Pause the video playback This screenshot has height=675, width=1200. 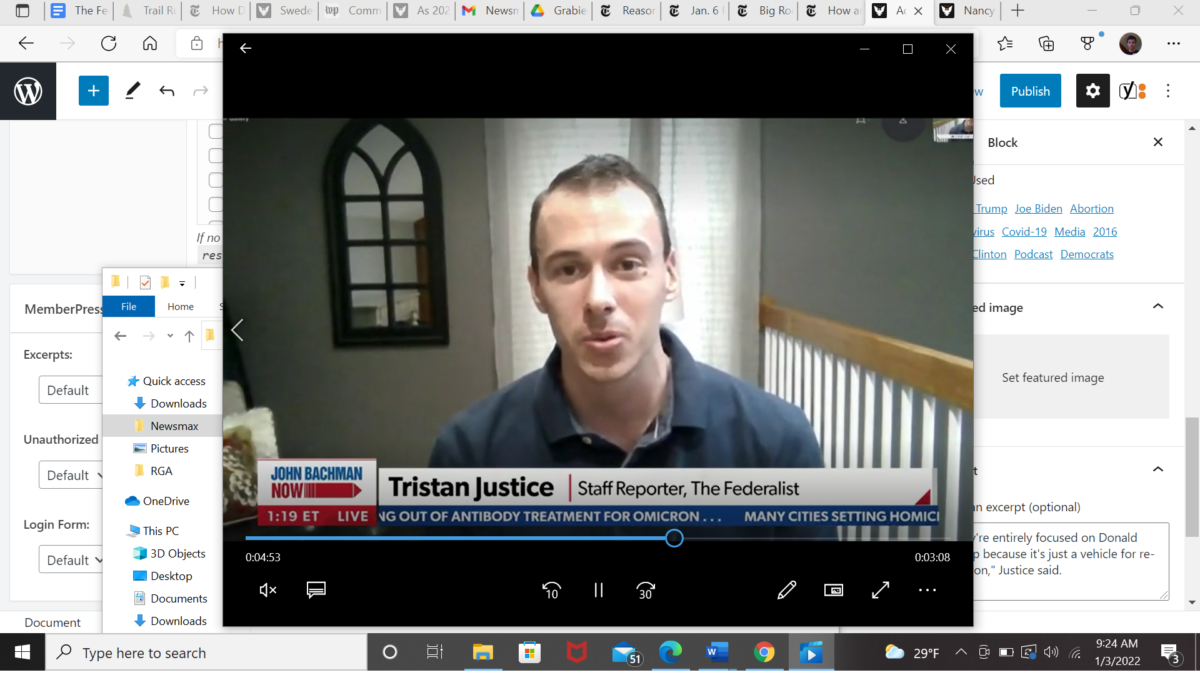(598, 590)
